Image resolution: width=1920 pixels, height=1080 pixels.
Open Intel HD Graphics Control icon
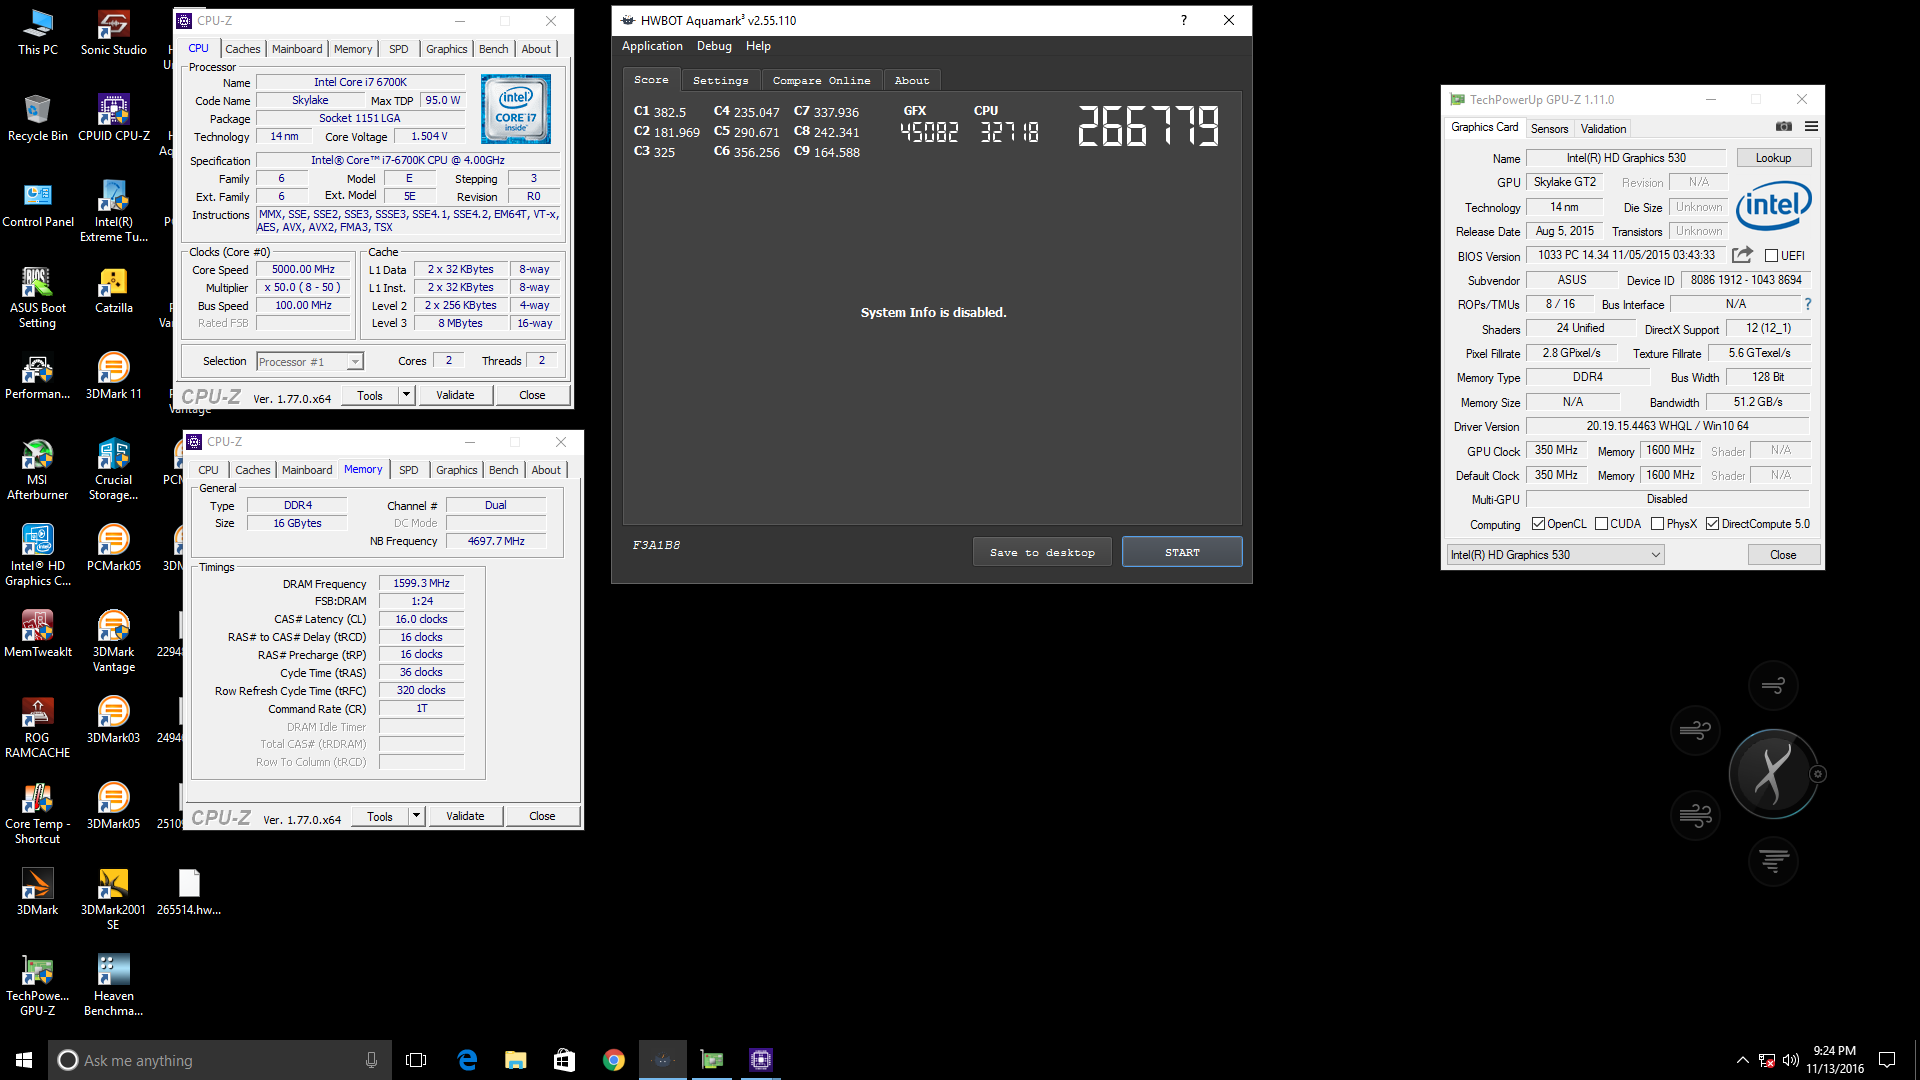click(38, 555)
